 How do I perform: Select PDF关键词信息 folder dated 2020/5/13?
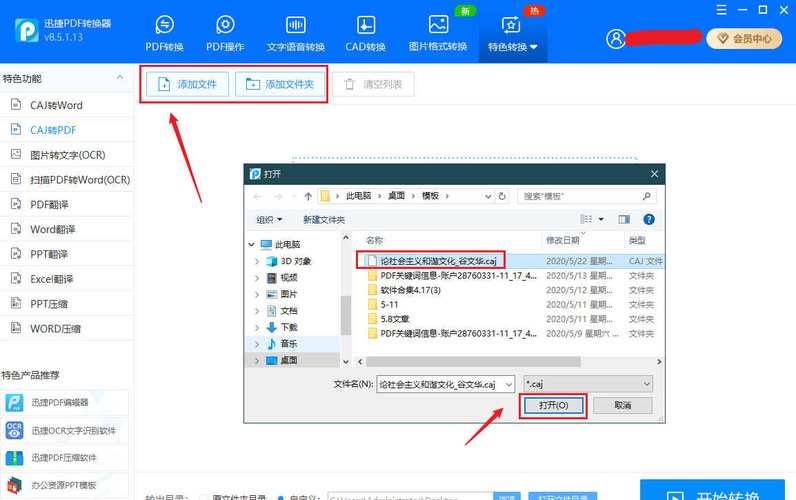tap(458, 276)
